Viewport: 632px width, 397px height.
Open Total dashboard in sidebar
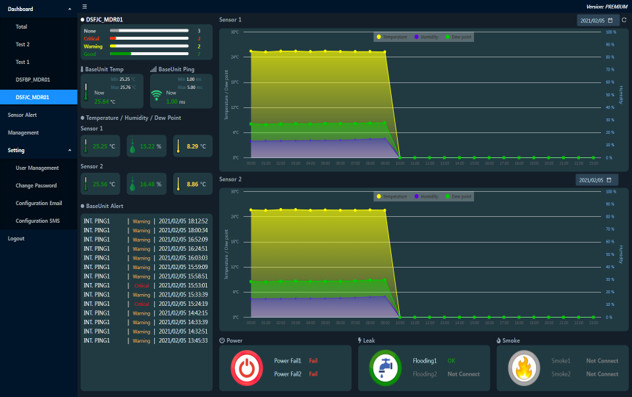[39, 27]
